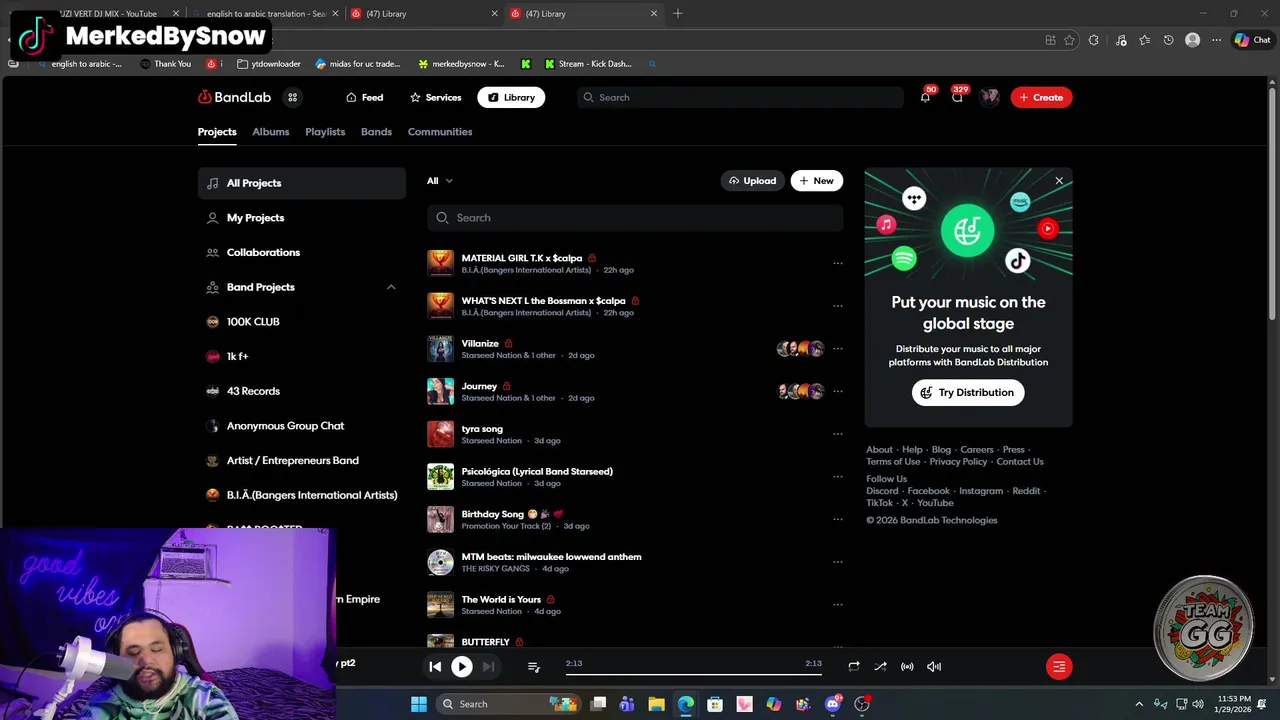Click the Upload button
Viewport: 1280px width, 720px height.
point(753,181)
